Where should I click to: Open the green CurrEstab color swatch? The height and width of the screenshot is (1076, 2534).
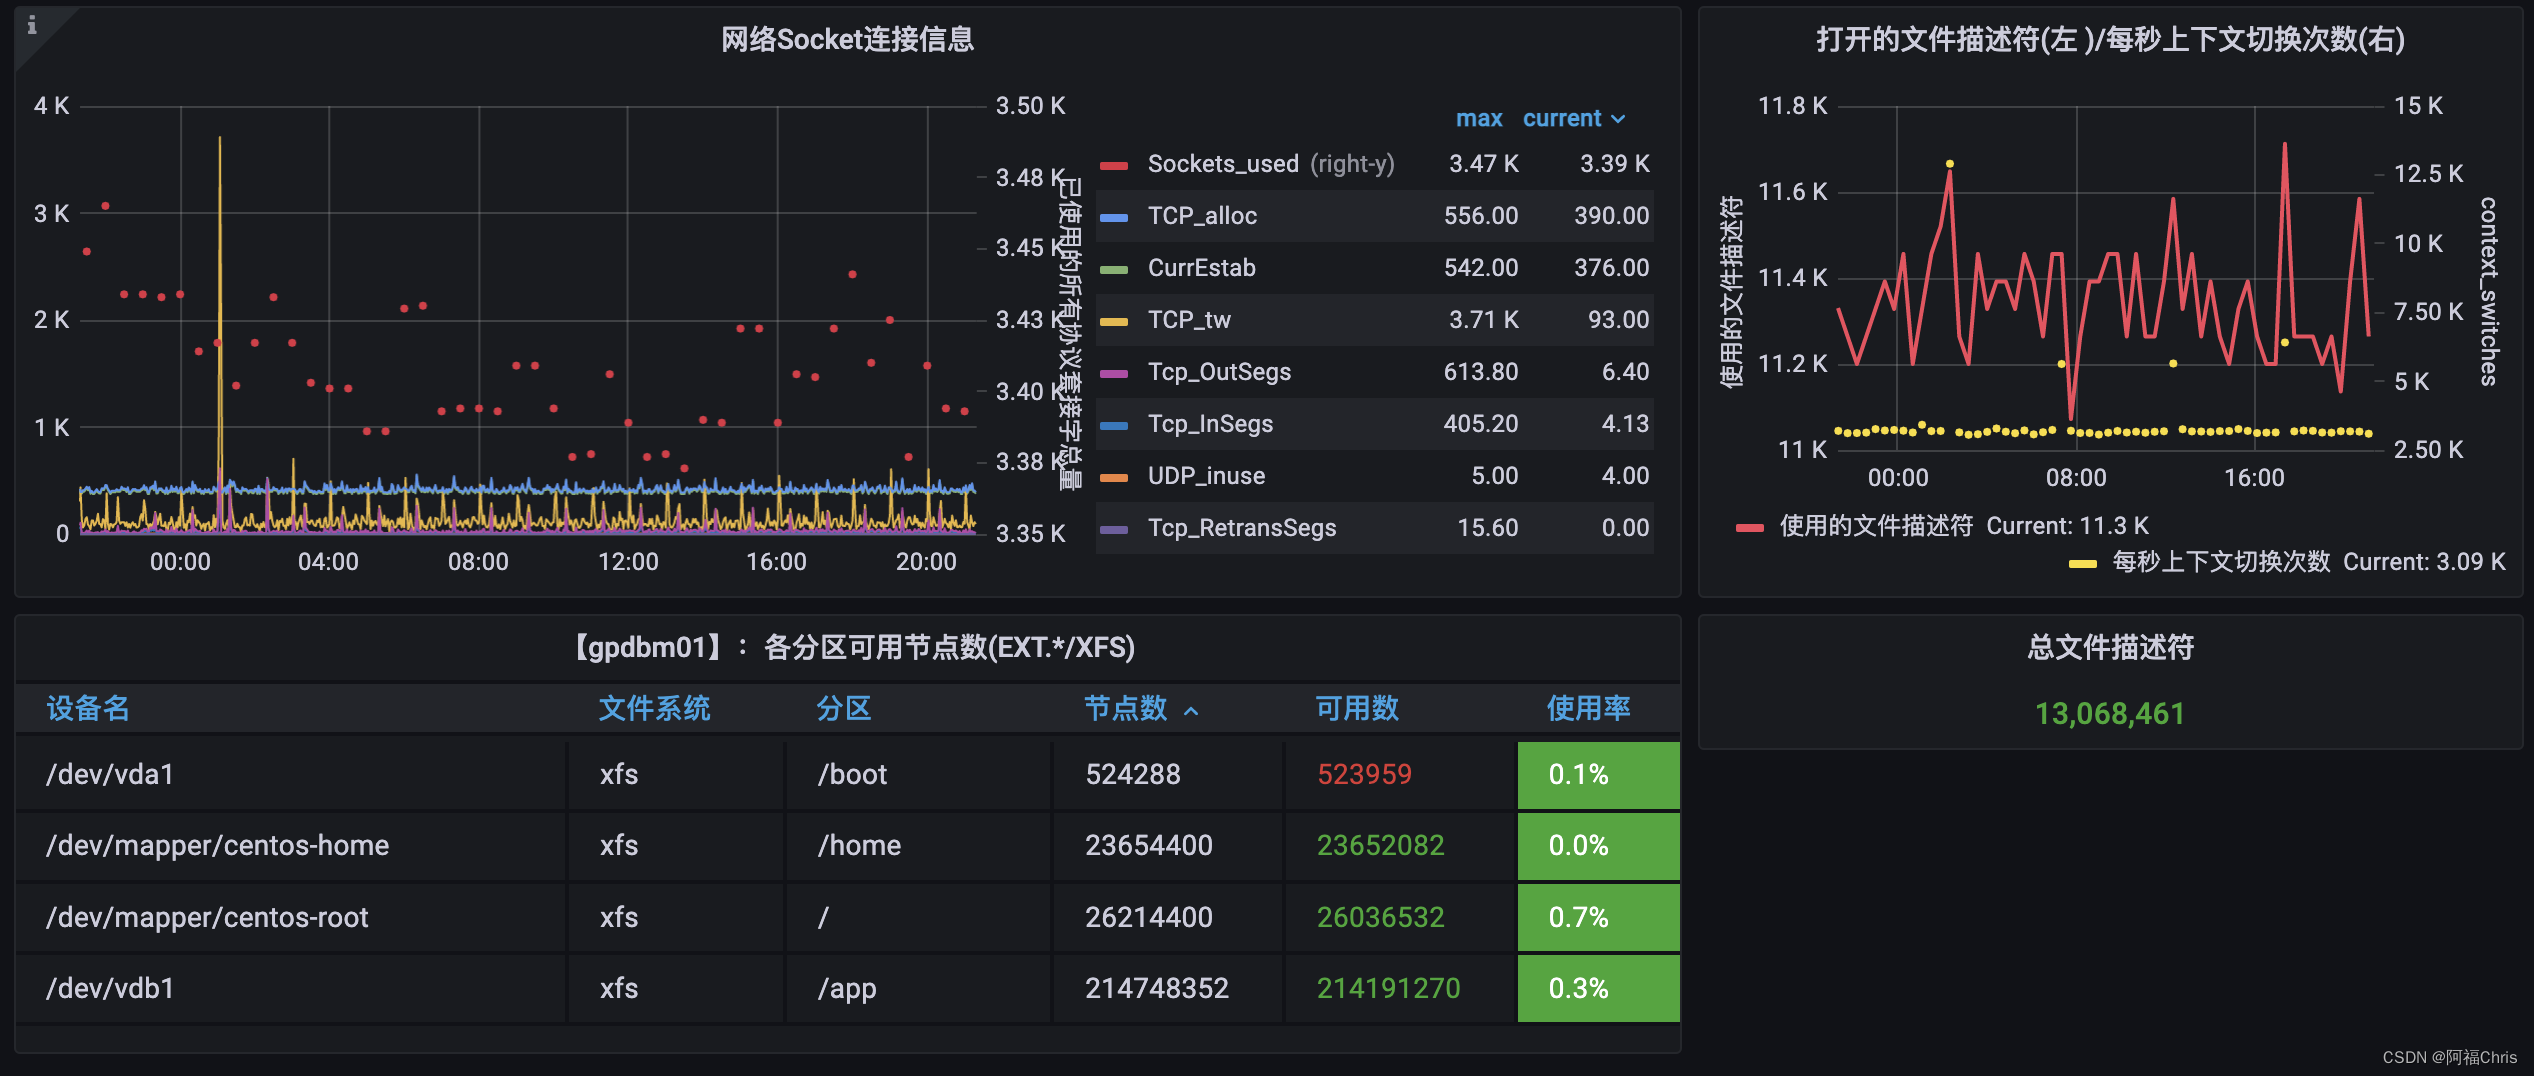click(1114, 269)
